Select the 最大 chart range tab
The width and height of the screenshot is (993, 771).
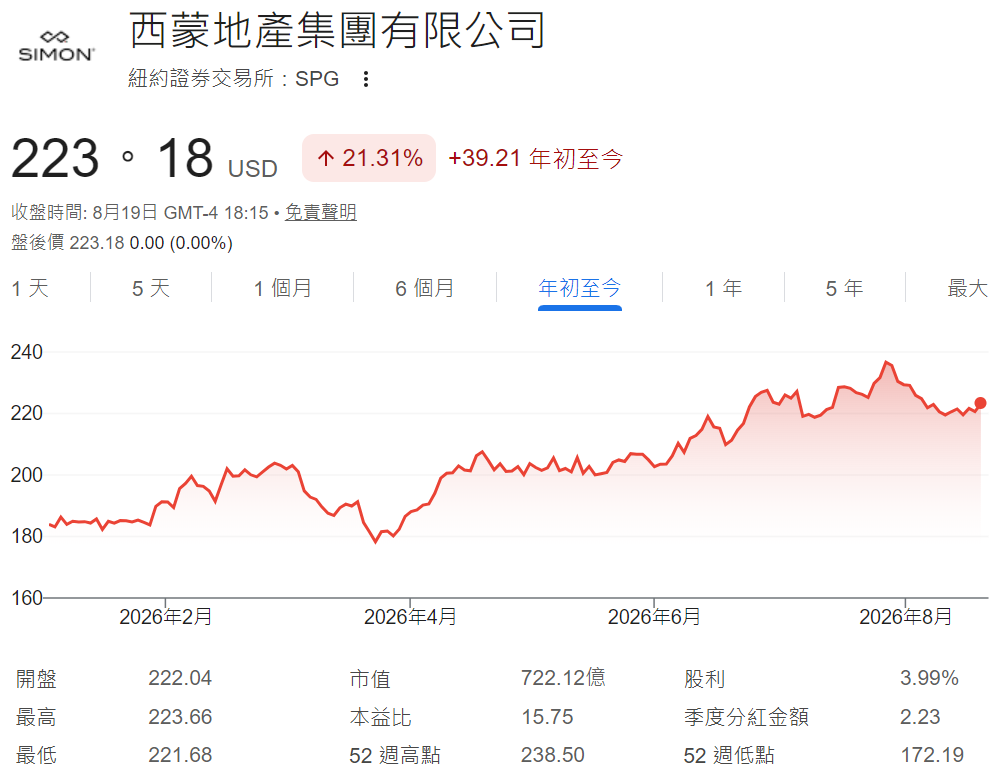click(968, 288)
